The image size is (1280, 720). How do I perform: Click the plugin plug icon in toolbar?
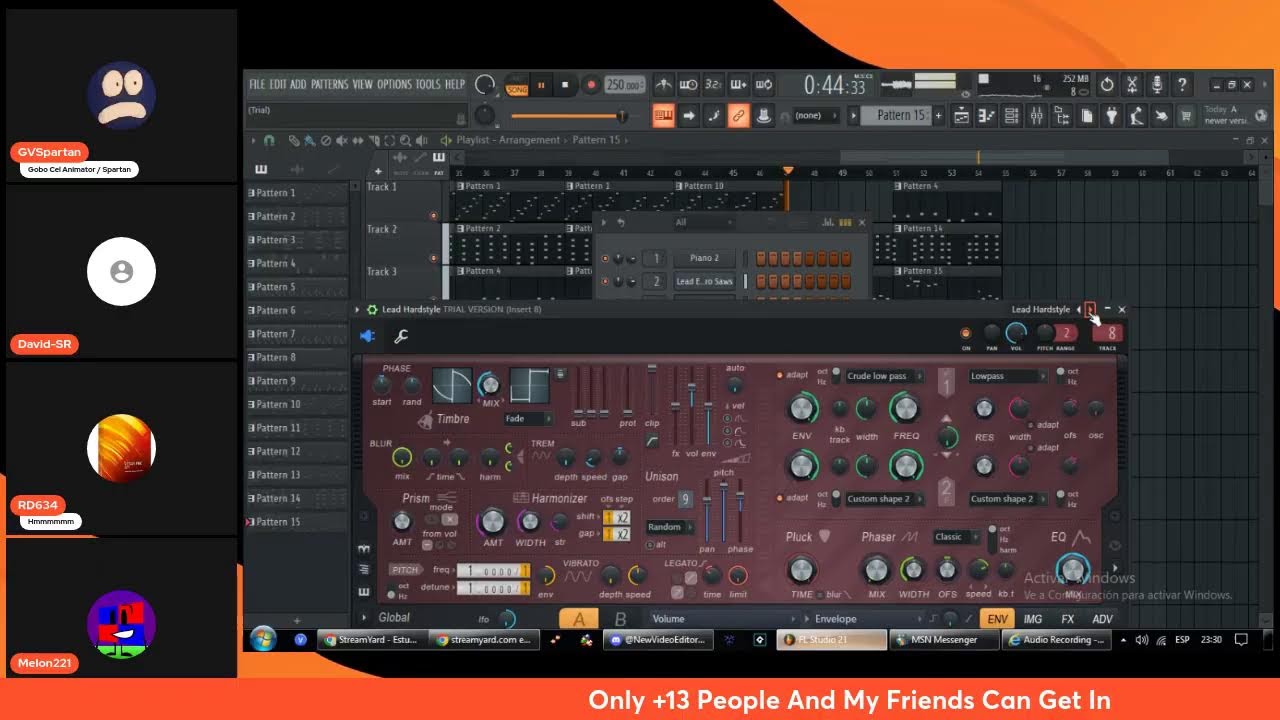click(x=1111, y=116)
